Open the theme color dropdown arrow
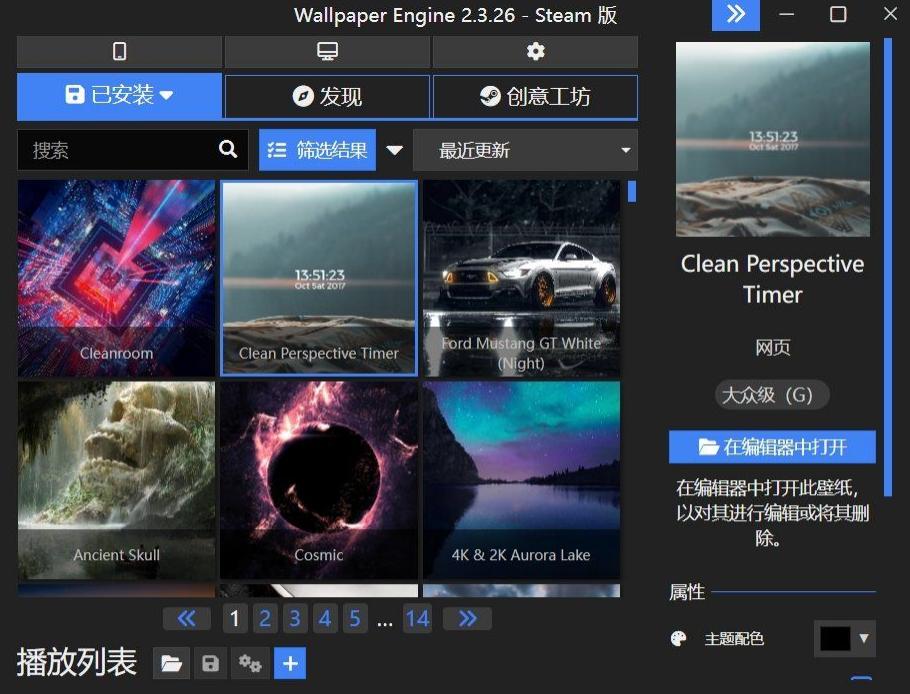 point(864,638)
